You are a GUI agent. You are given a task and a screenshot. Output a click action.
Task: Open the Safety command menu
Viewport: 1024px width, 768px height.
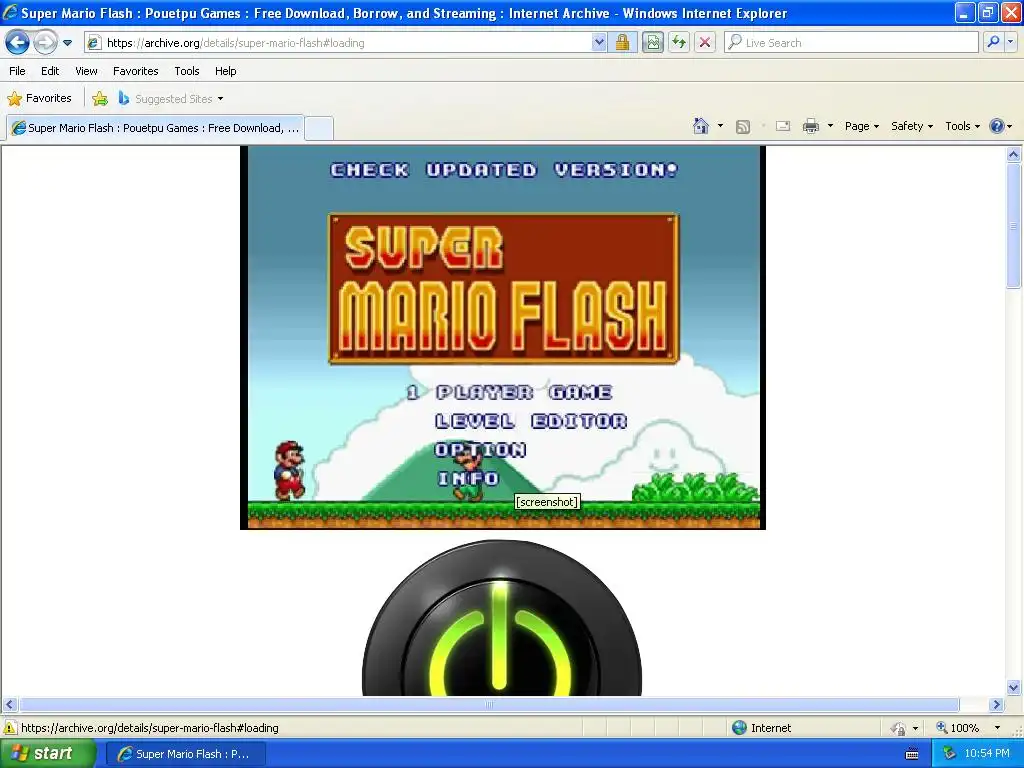coord(912,126)
